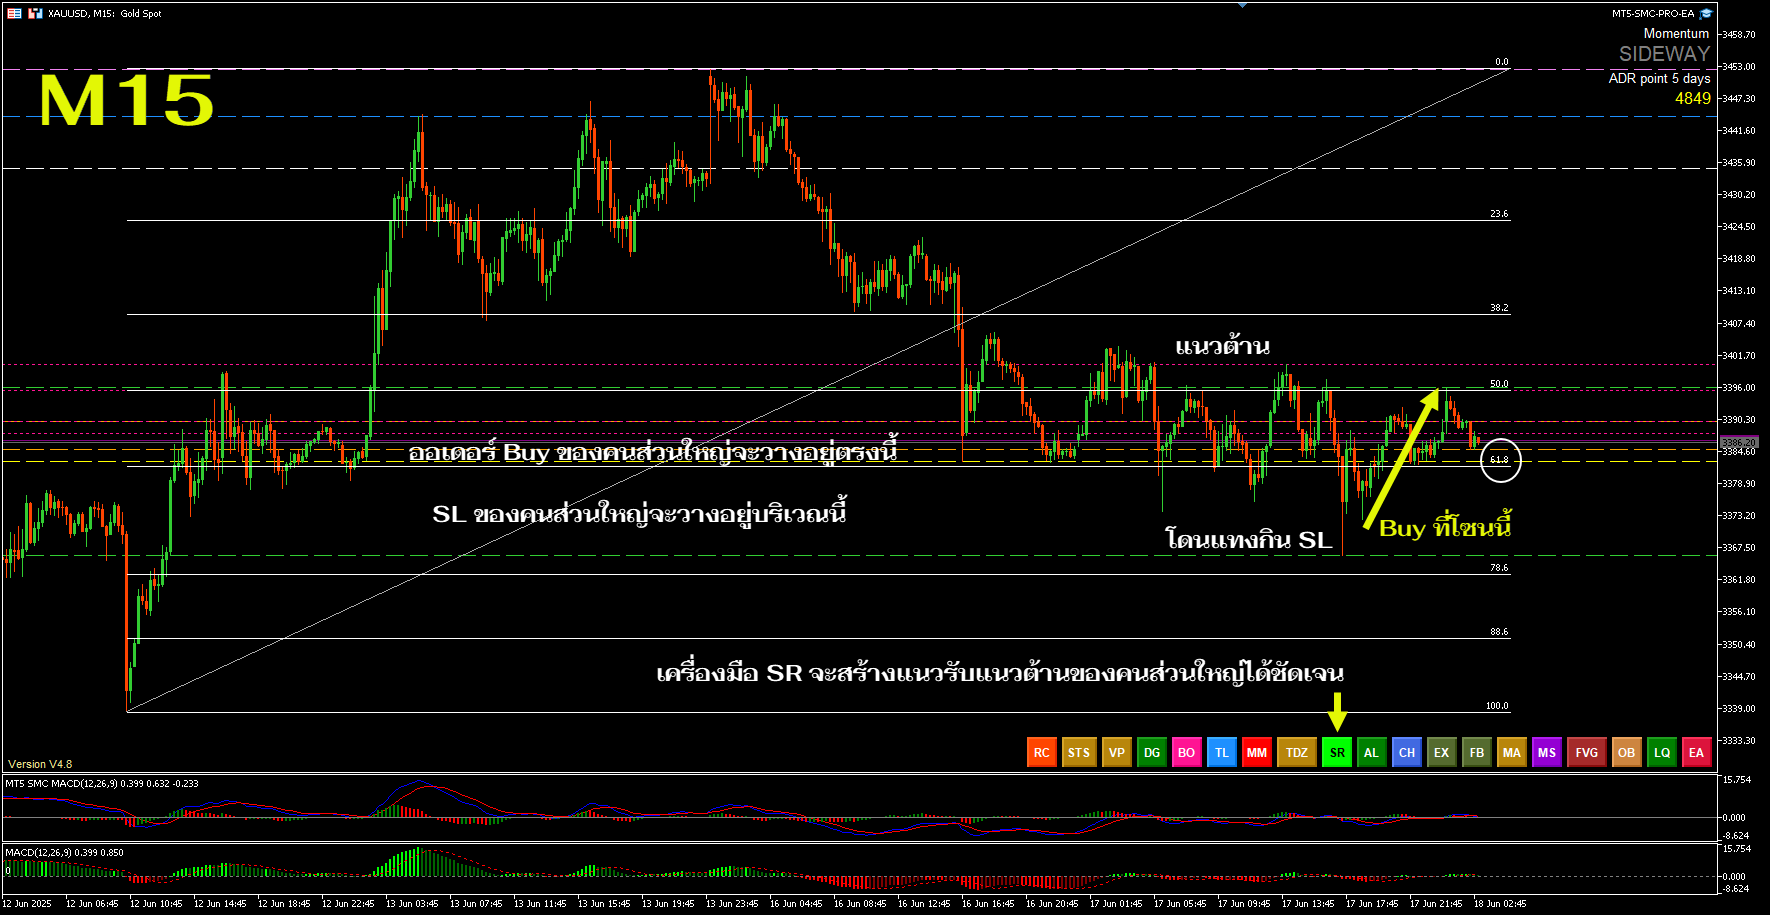
Task: Click the LQ liquidity button
Action: 1662,753
